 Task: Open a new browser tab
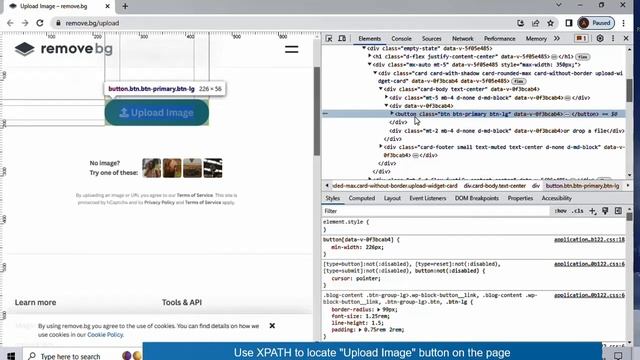pos(125,6)
